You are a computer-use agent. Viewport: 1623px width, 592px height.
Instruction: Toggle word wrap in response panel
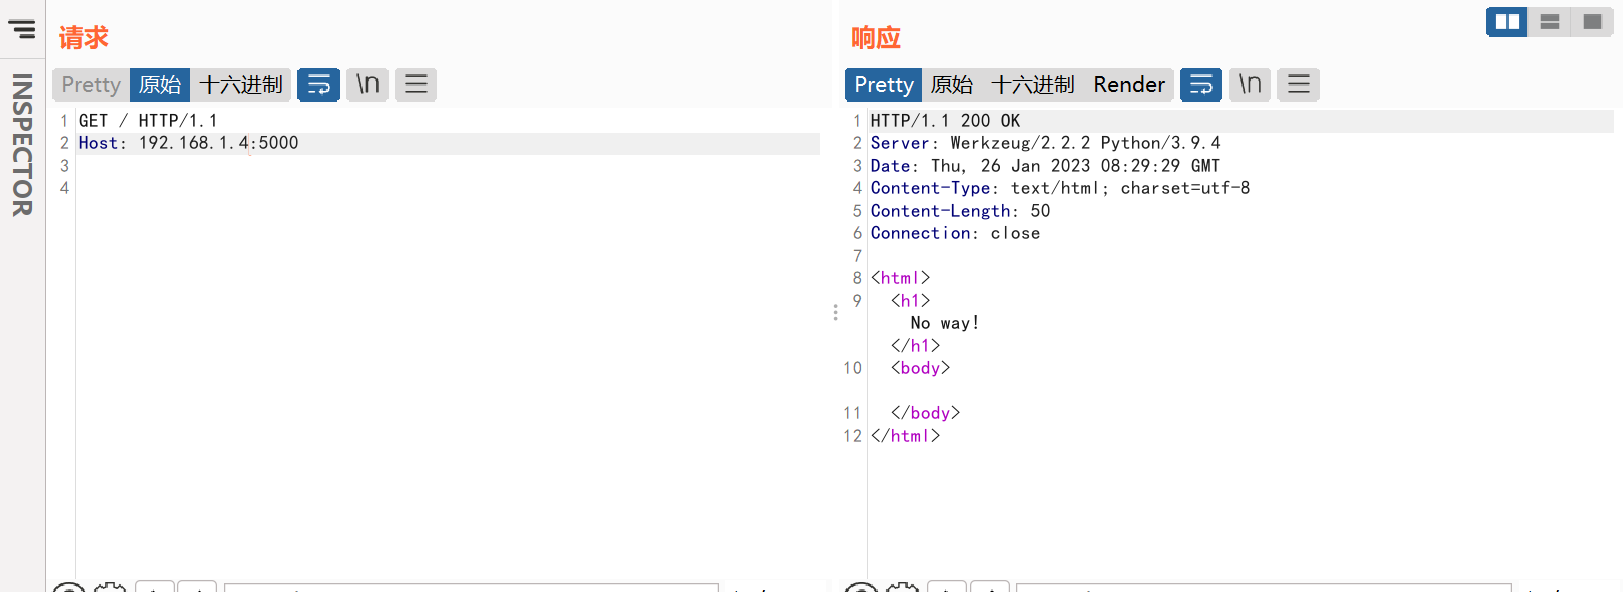coord(1201,85)
